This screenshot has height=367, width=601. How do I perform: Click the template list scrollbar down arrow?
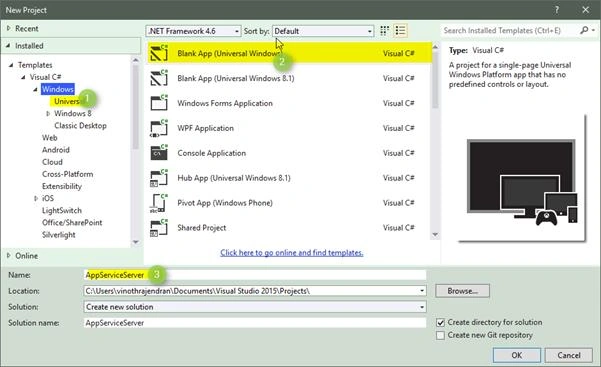pyautogui.click(x=435, y=234)
